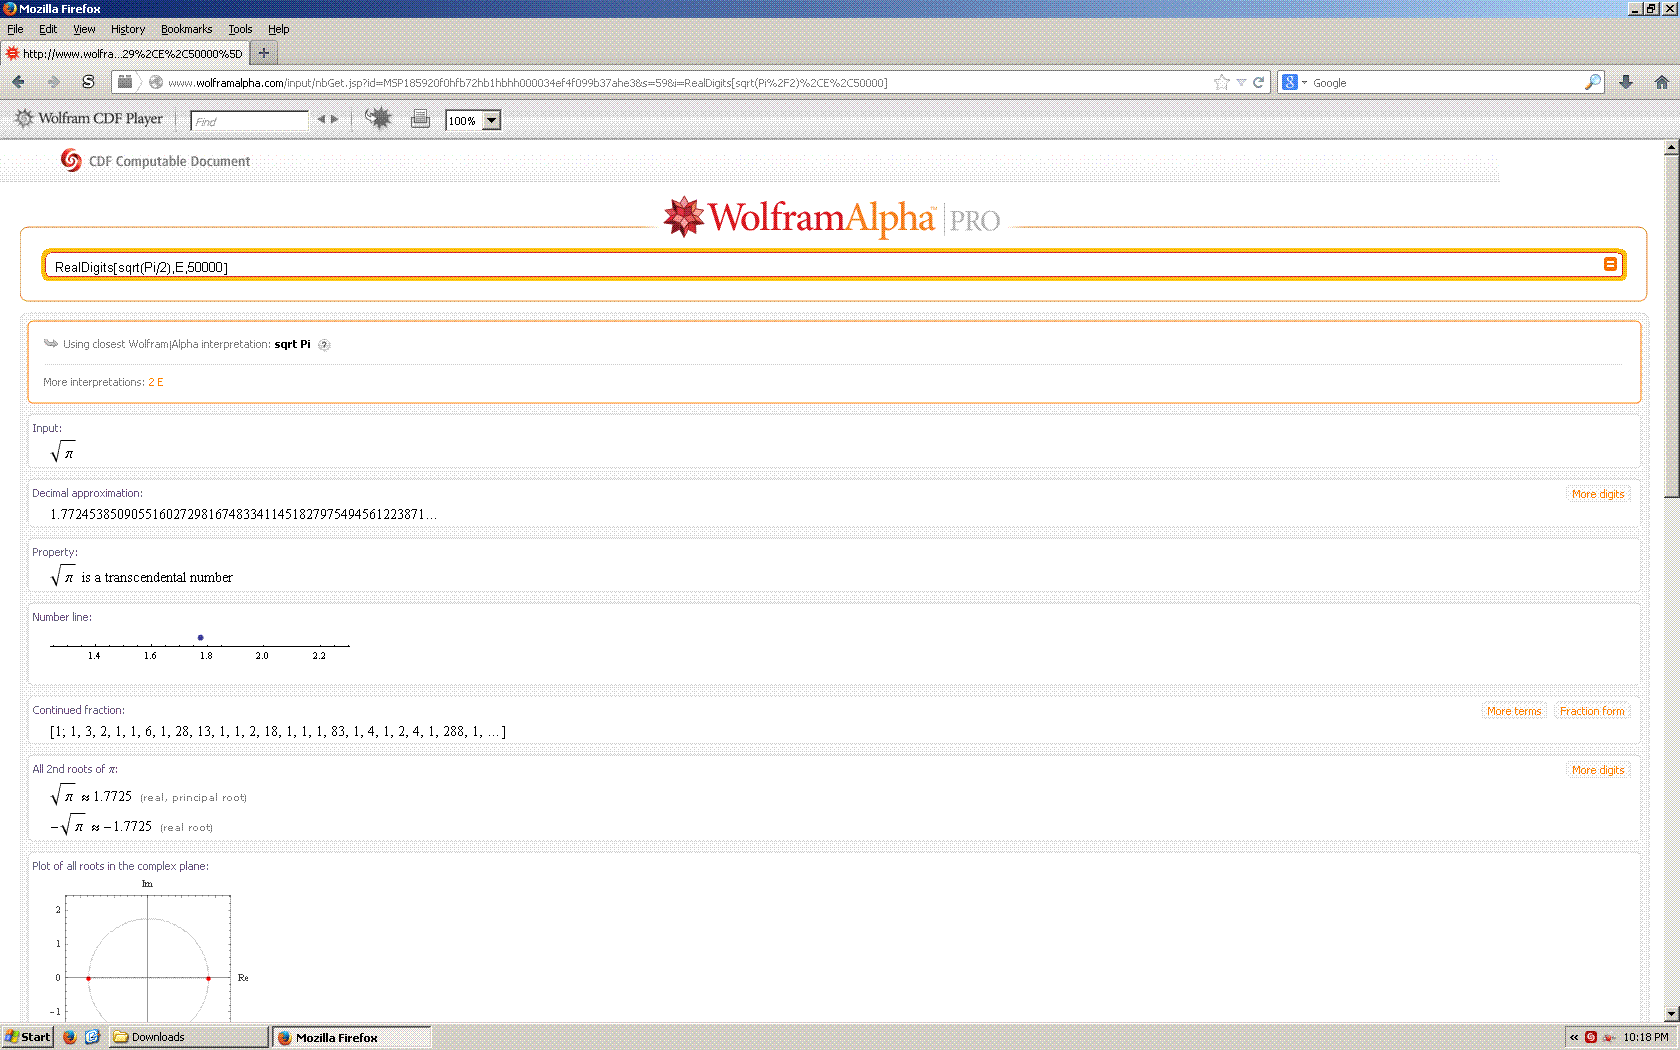Open the Downloads taskbar window
1680x1050 pixels.
[x=188, y=1037]
